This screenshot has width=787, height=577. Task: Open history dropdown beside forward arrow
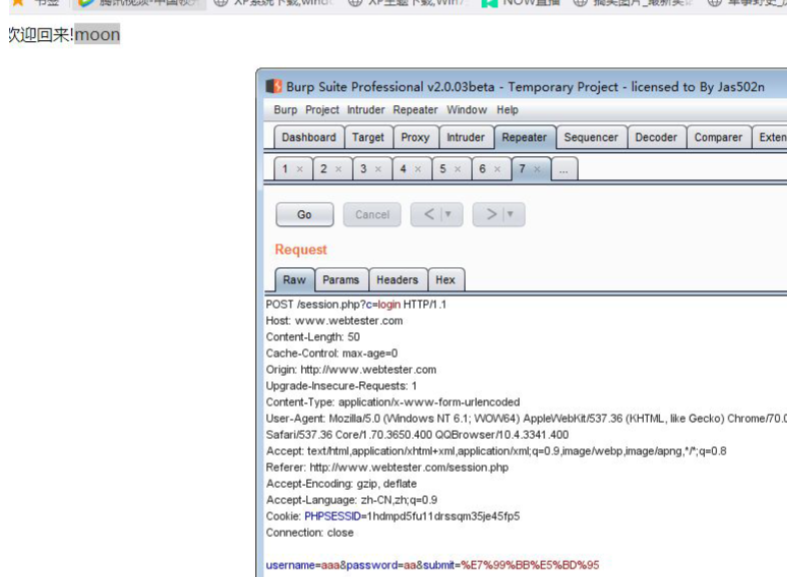[510, 215]
